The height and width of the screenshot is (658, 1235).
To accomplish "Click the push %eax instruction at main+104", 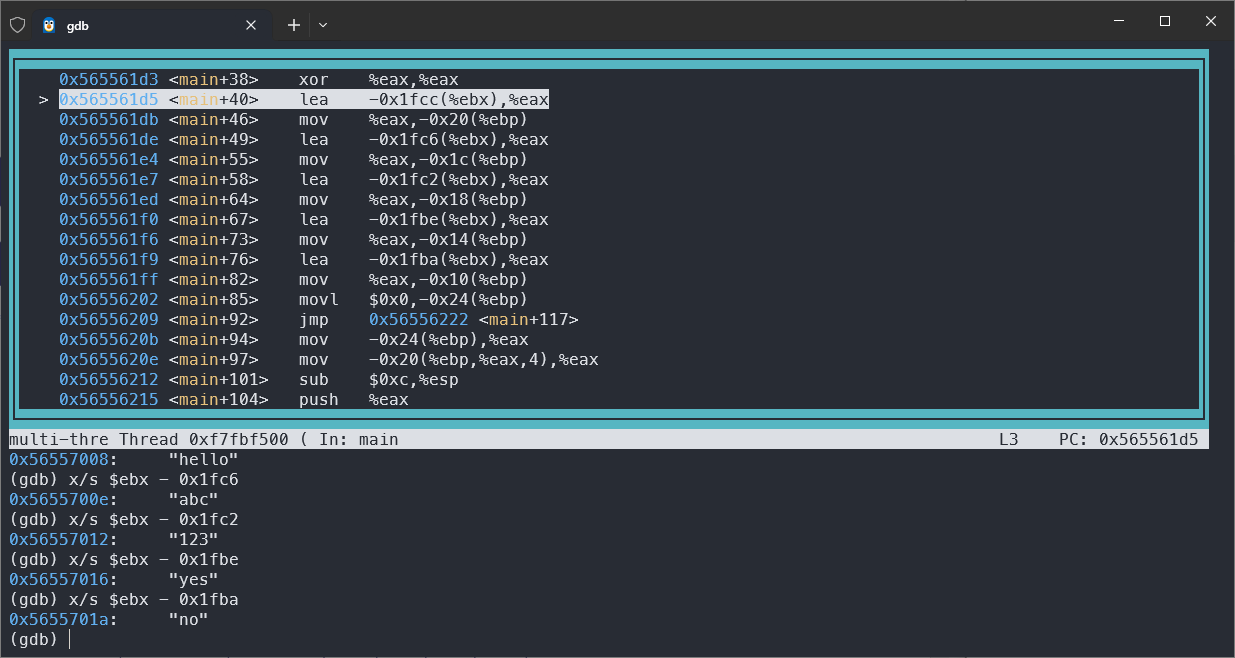I will tap(353, 400).
